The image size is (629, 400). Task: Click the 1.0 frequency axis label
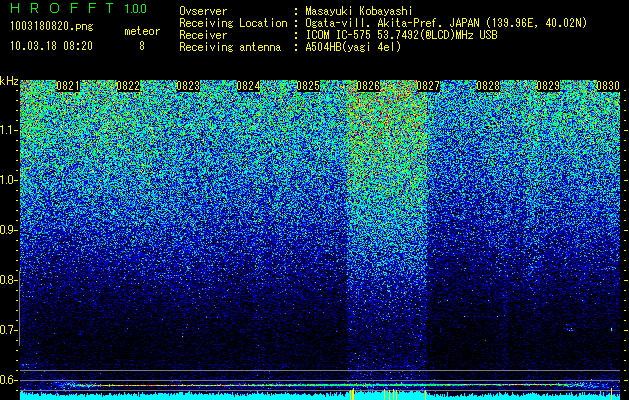[8, 180]
